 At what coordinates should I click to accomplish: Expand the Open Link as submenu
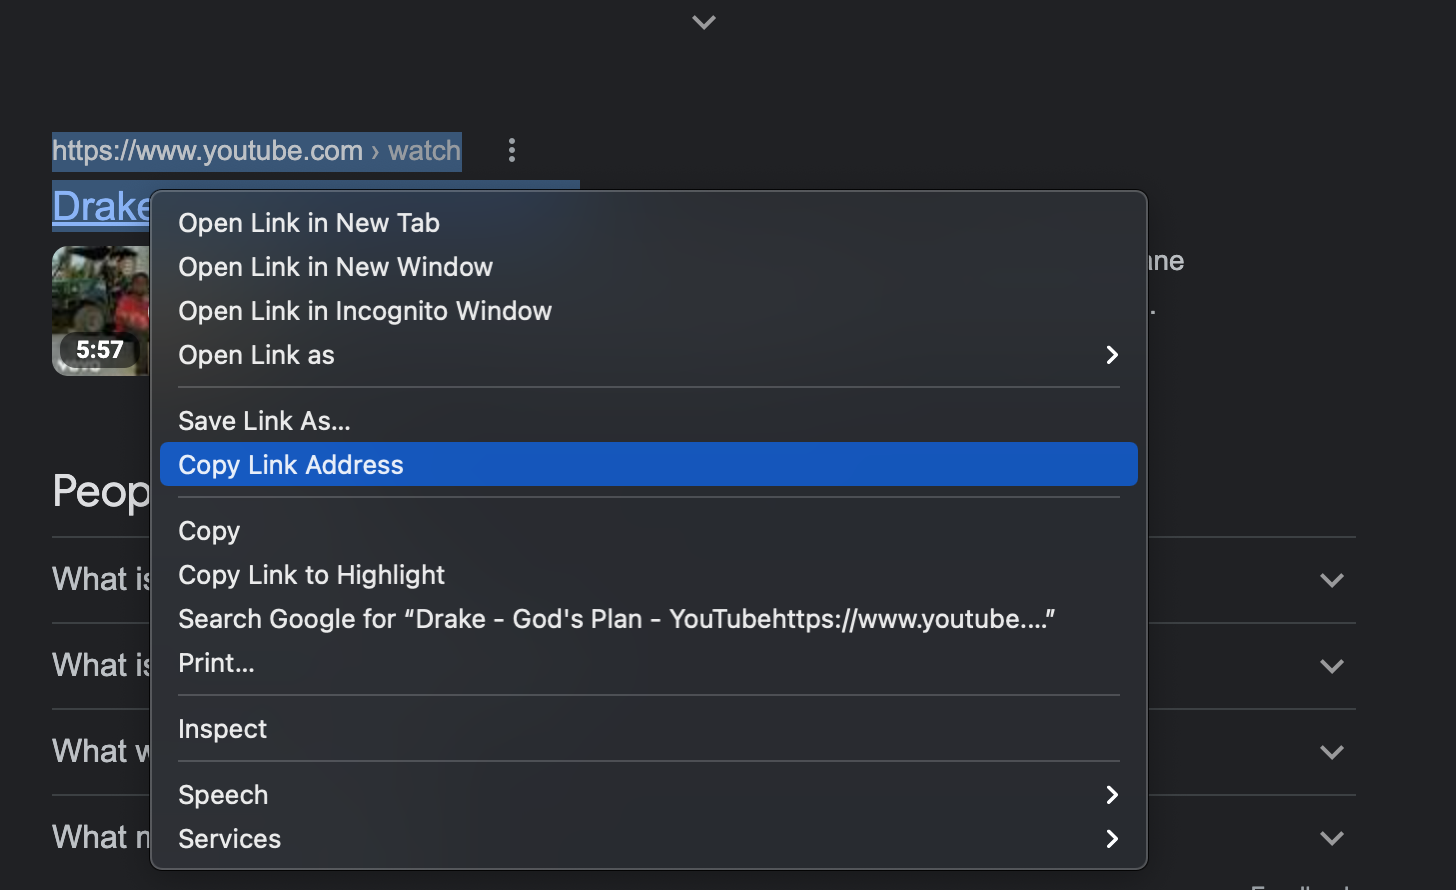pyautogui.click(x=649, y=355)
